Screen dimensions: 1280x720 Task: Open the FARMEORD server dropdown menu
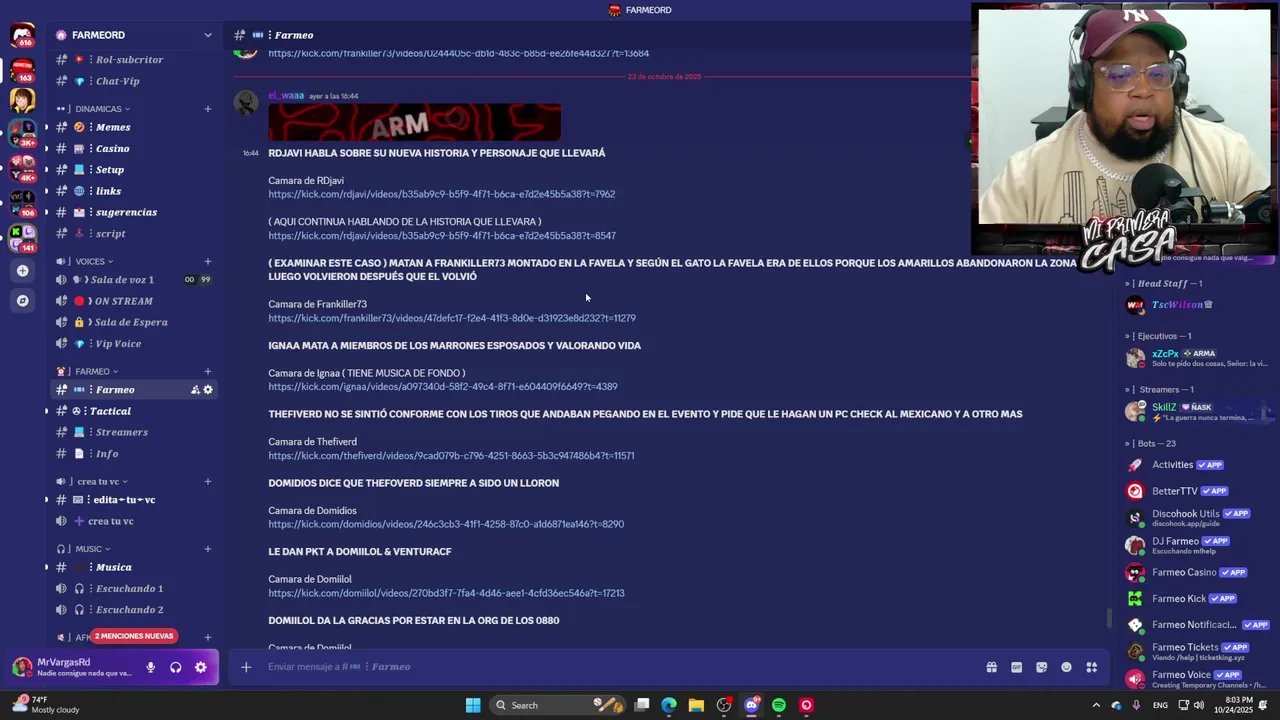tap(208, 35)
